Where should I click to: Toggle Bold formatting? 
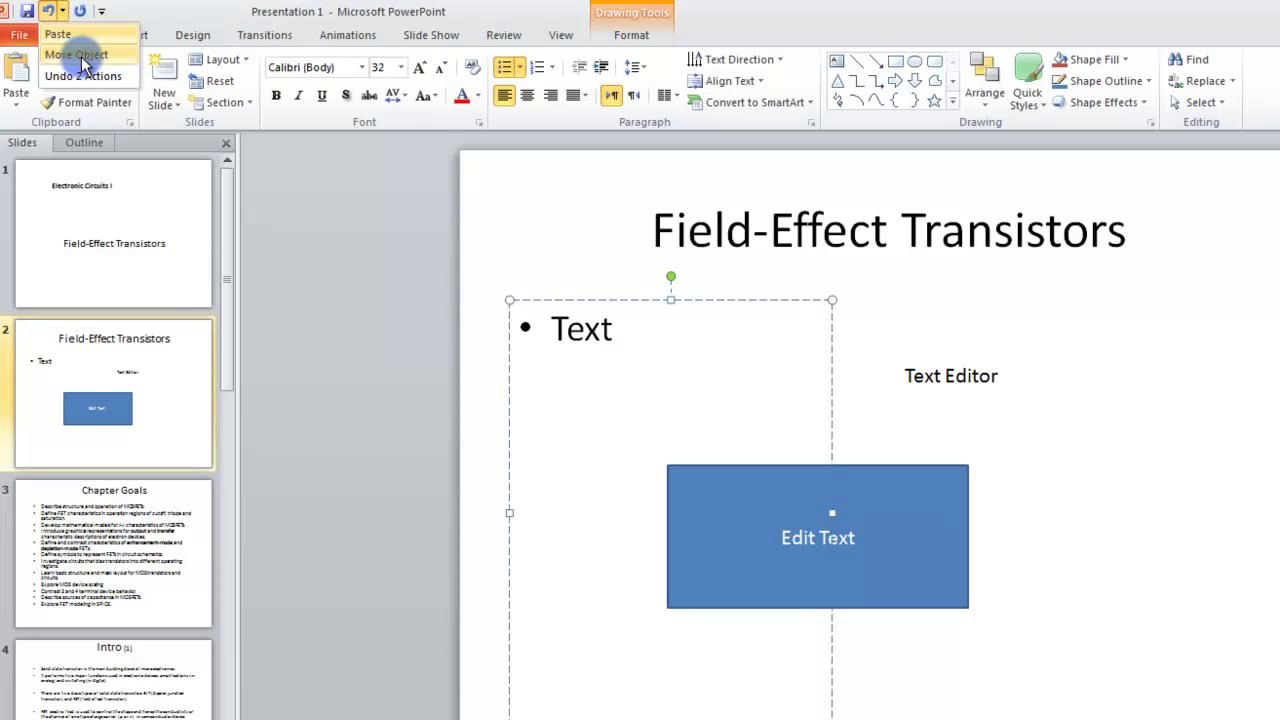[276, 96]
